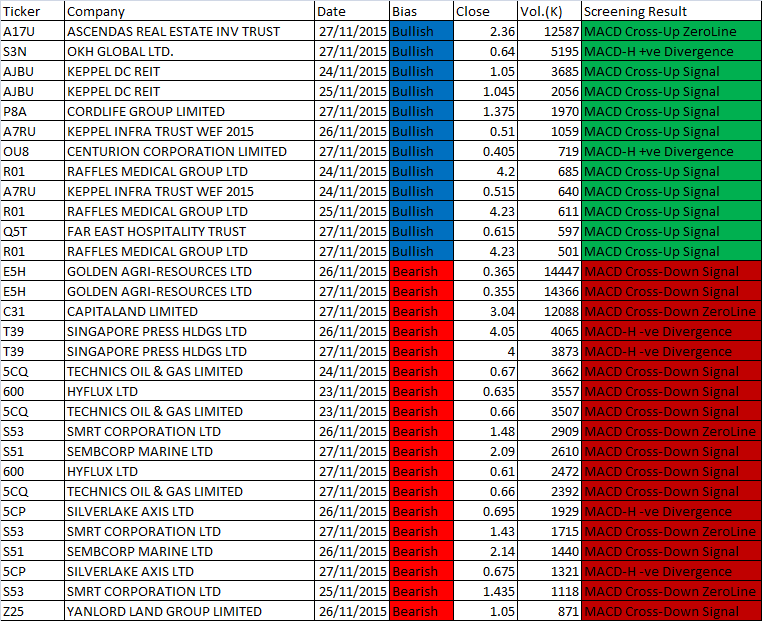762x621 pixels.
Task: Select MACD Cross-Down ZeroLine cell for CAPITALAND
Action: [x=672, y=311]
